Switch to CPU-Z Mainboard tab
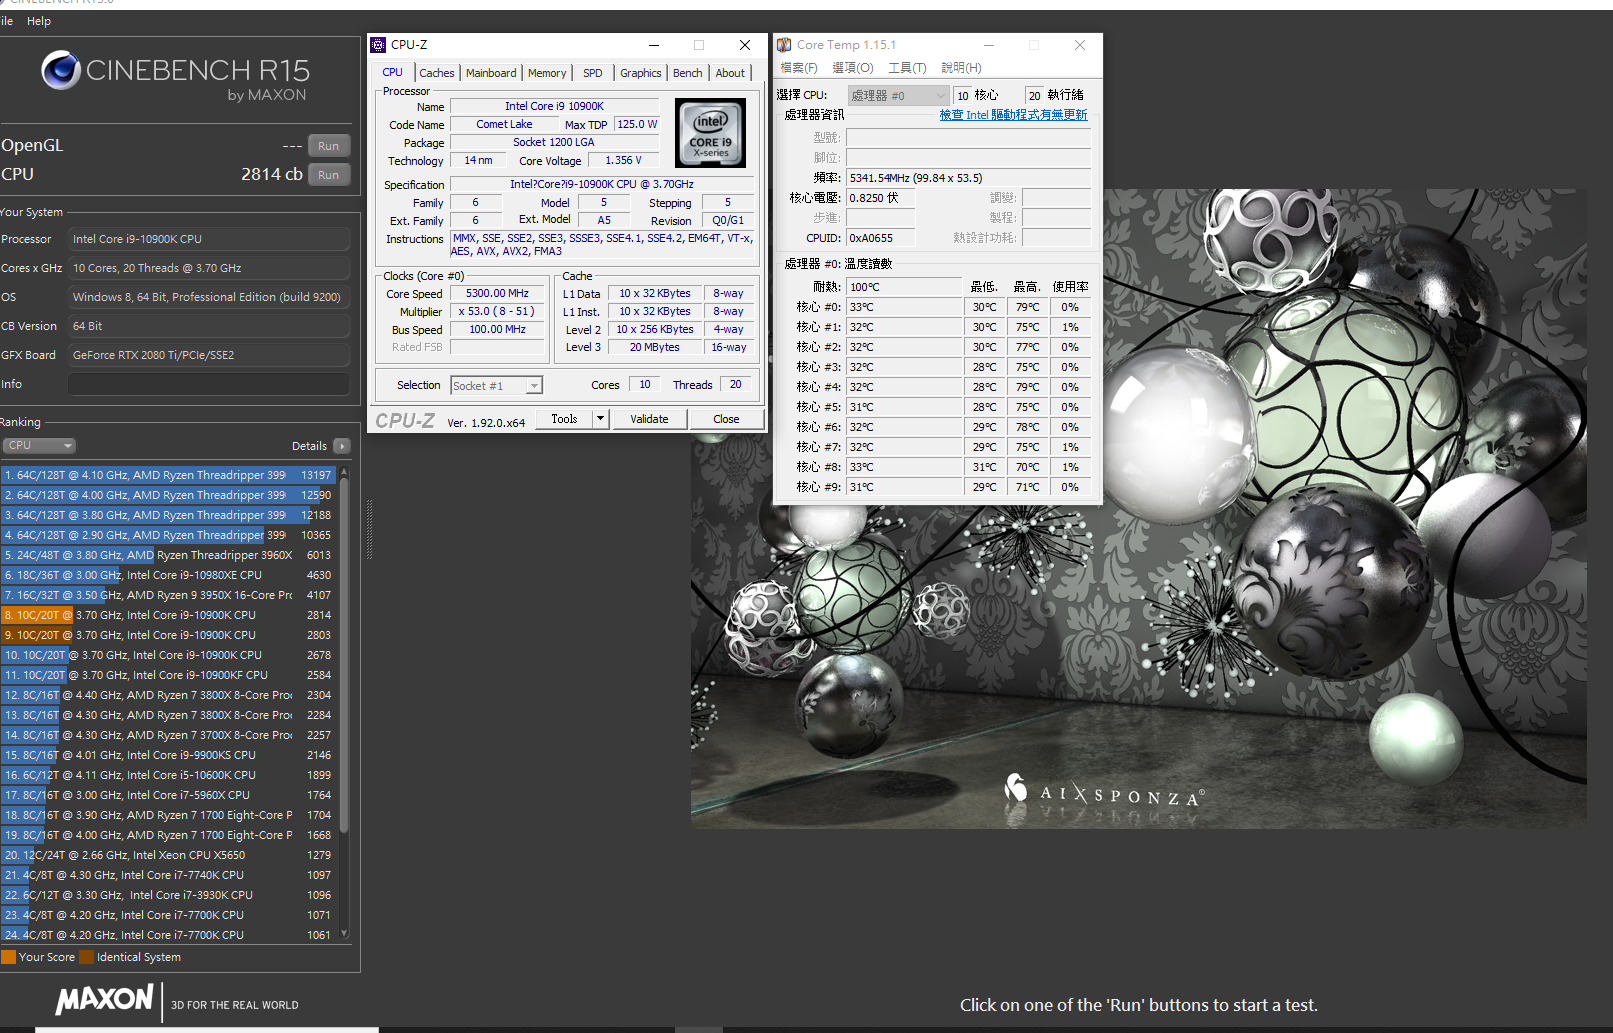 [x=491, y=73]
